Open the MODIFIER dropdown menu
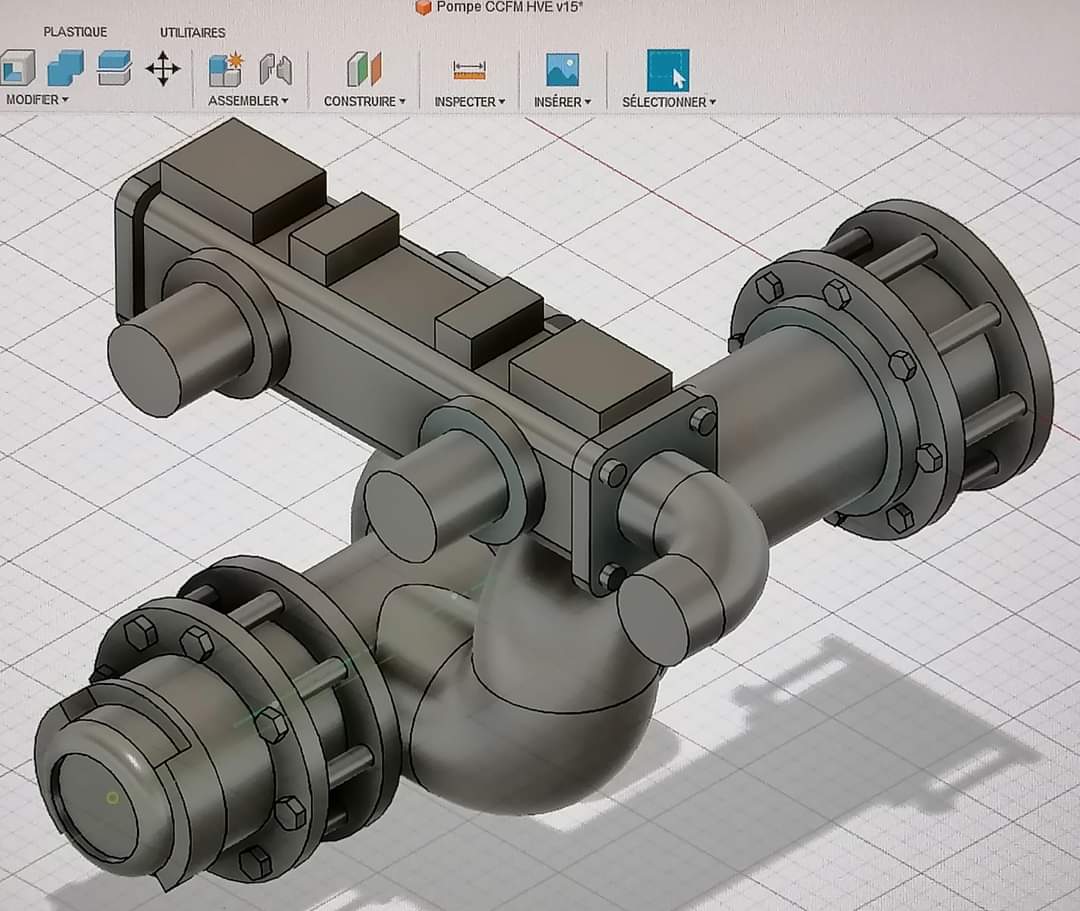This screenshot has height=911, width=1080. 37,100
